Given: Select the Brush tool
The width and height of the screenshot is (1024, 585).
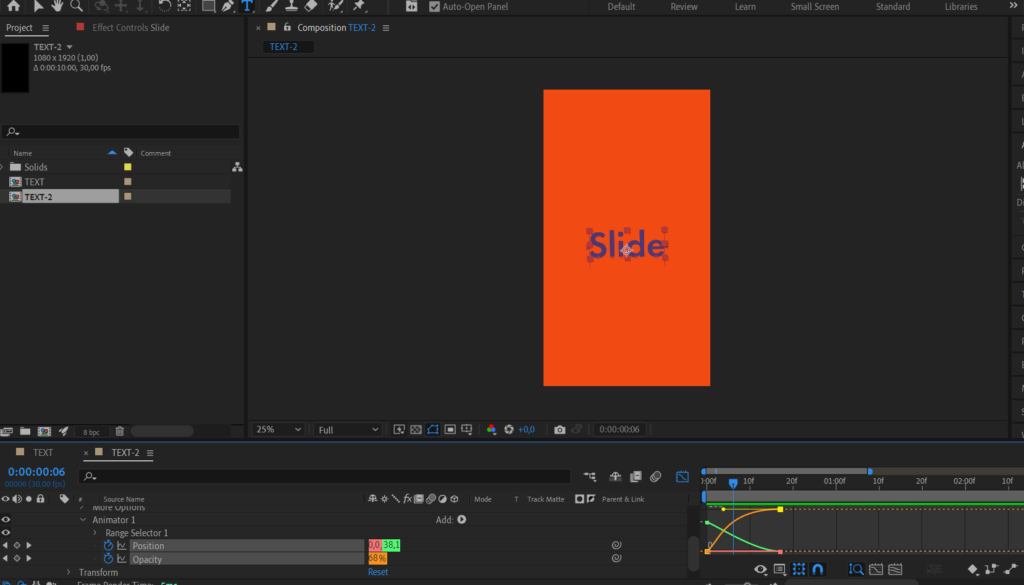Looking at the screenshot, I should pyautogui.click(x=272, y=6).
